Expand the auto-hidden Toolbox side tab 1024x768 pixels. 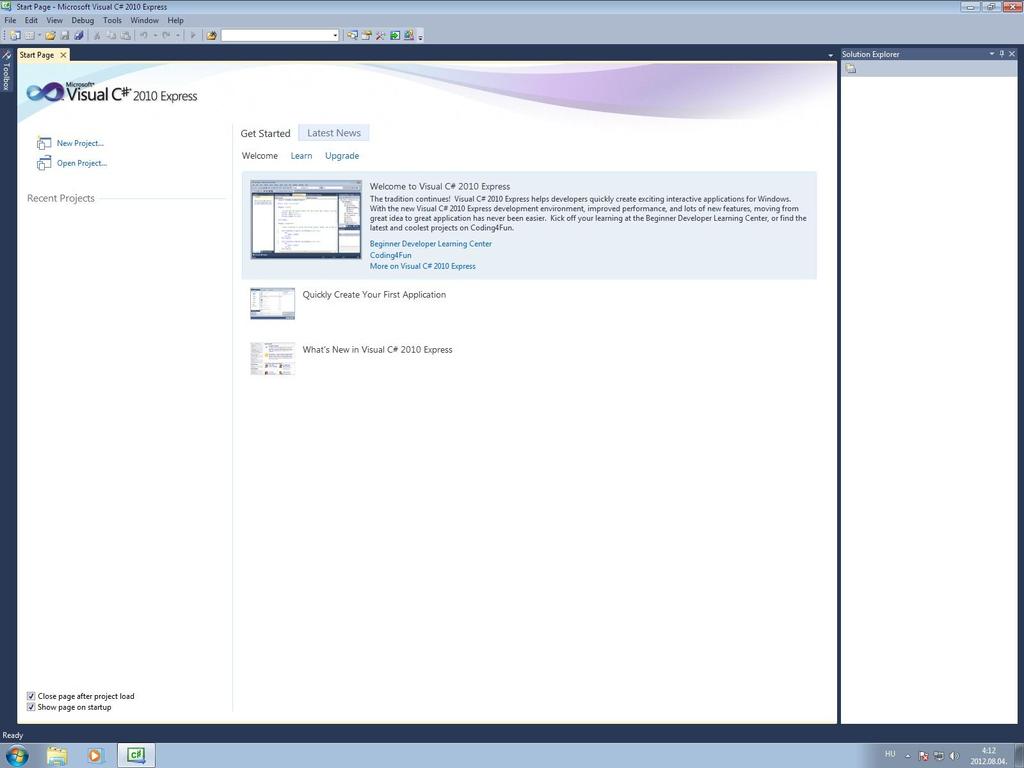7,70
